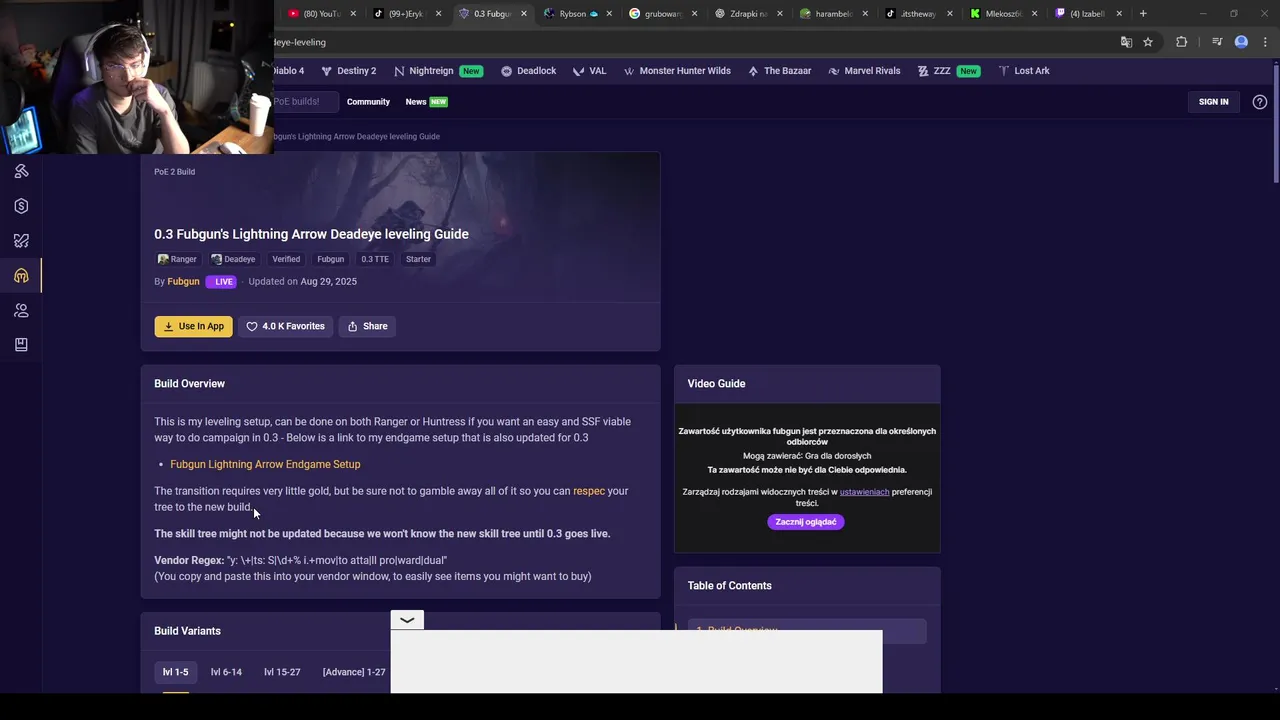Open the browser translate icon
Screen dimensions: 1280x720
click(1126, 42)
